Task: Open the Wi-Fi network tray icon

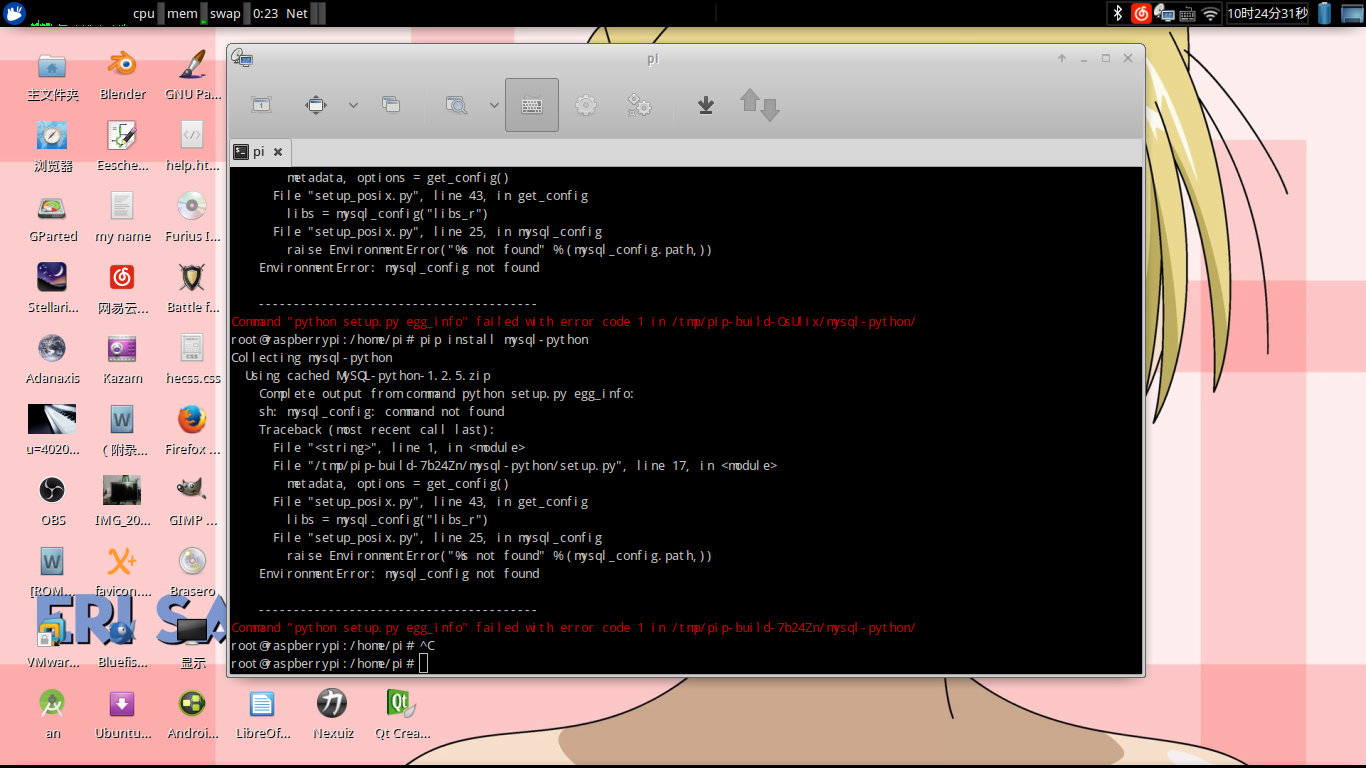Action: tap(1211, 14)
